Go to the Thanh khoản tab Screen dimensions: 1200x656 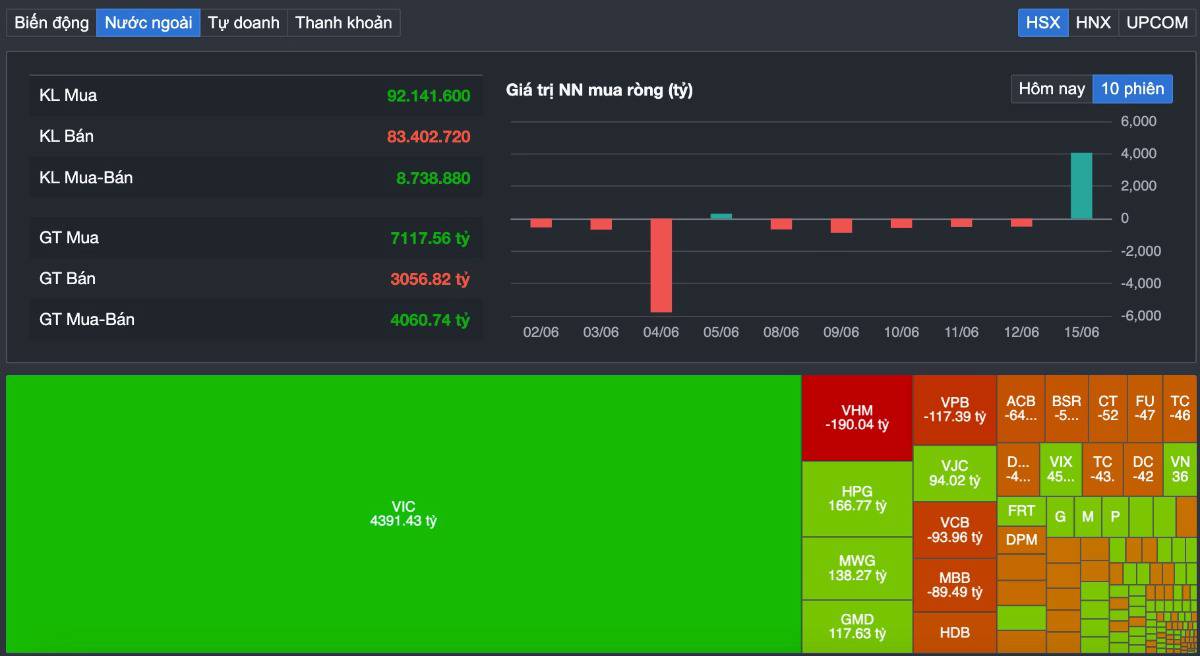pos(343,22)
